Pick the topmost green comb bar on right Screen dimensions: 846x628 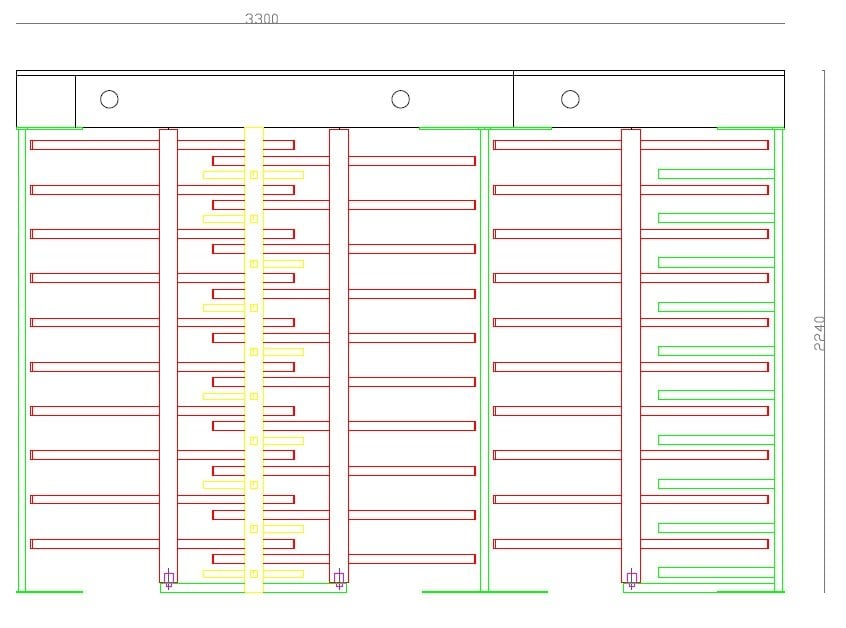(x=715, y=173)
